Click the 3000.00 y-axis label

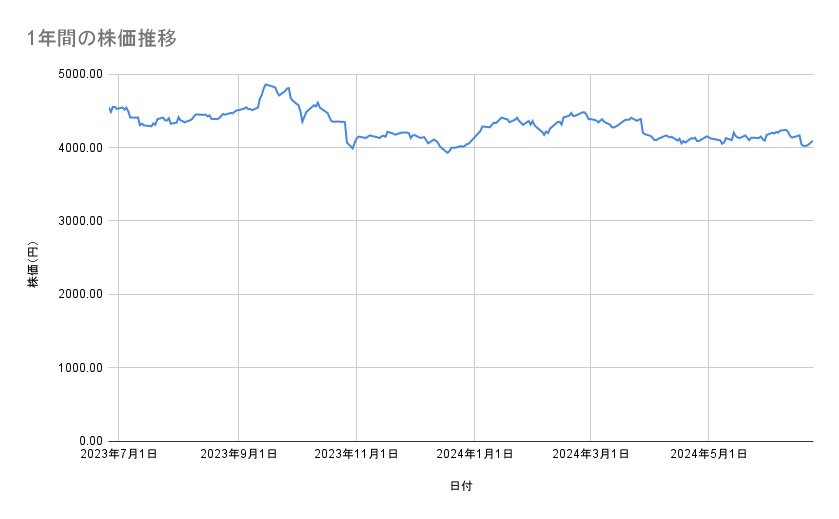tap(82, 221)
